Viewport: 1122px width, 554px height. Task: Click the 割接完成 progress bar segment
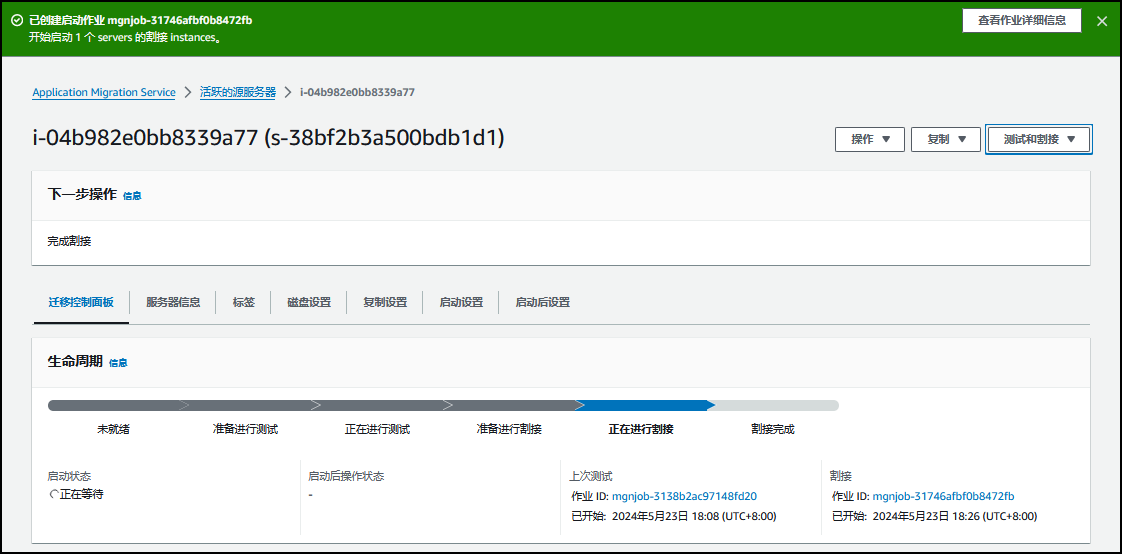coord(774,405)
